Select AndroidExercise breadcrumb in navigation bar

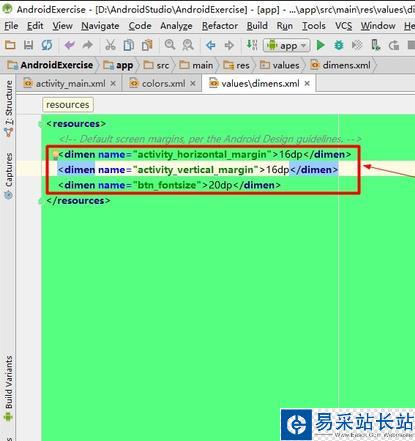(50, 65)
